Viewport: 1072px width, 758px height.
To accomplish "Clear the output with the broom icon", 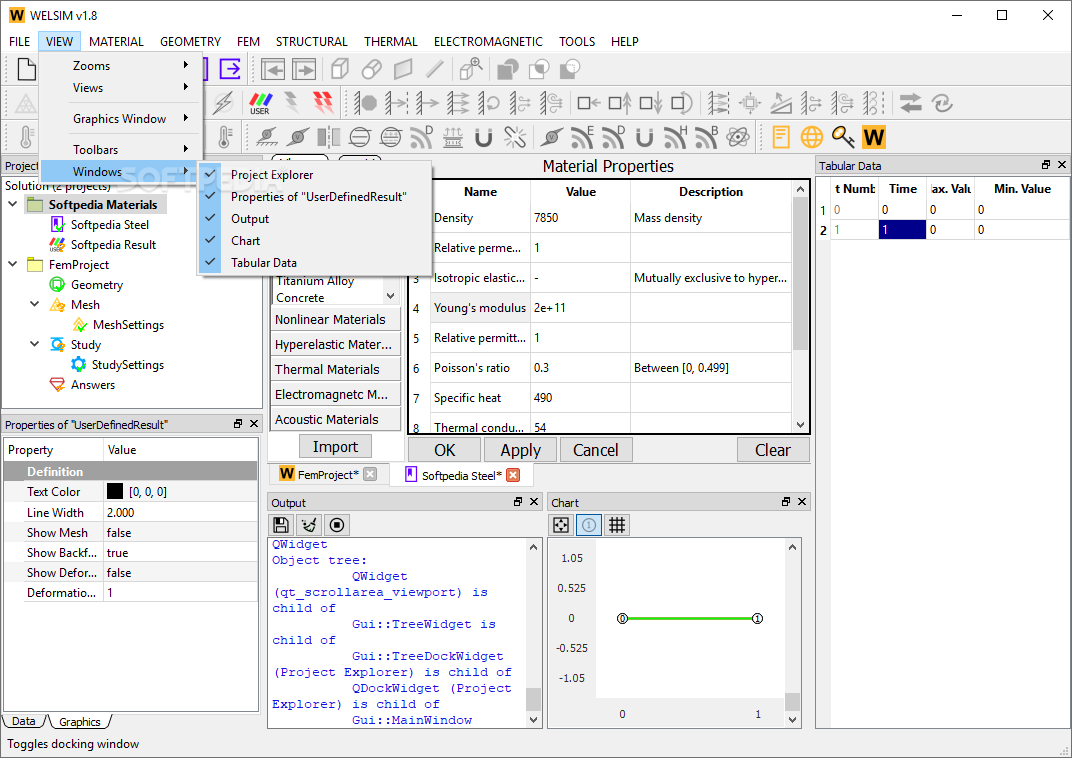I will click(x=309, y=525).
